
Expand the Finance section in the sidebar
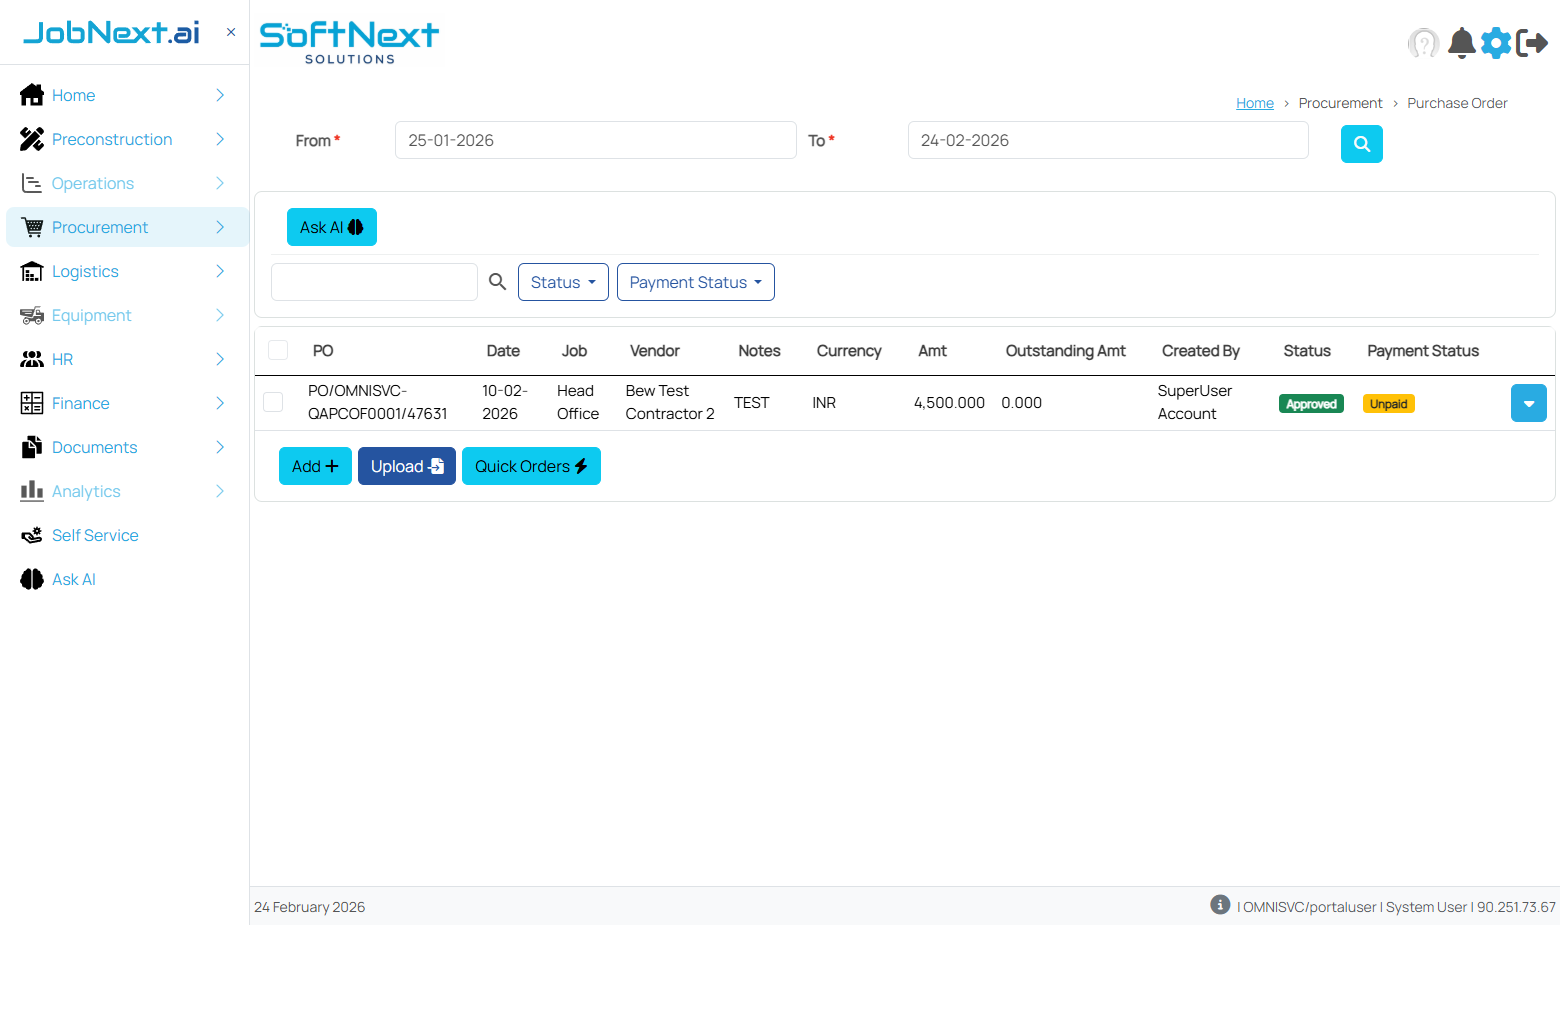[x=80, y=403]
